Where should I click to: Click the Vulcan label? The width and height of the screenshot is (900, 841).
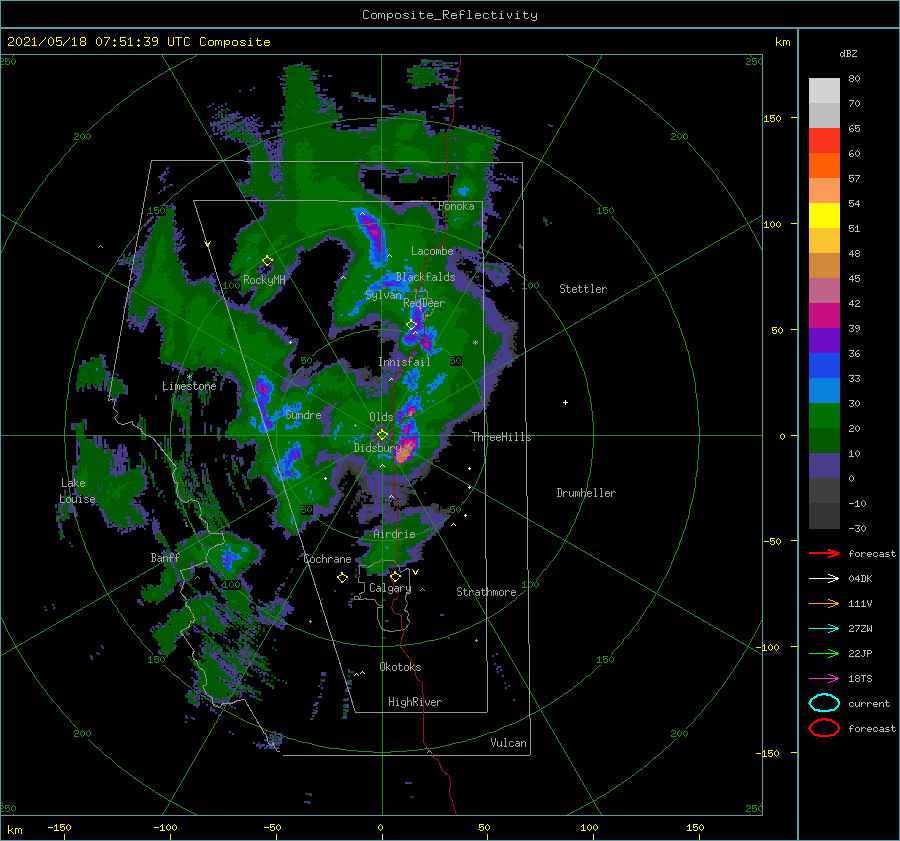[509, 743]
